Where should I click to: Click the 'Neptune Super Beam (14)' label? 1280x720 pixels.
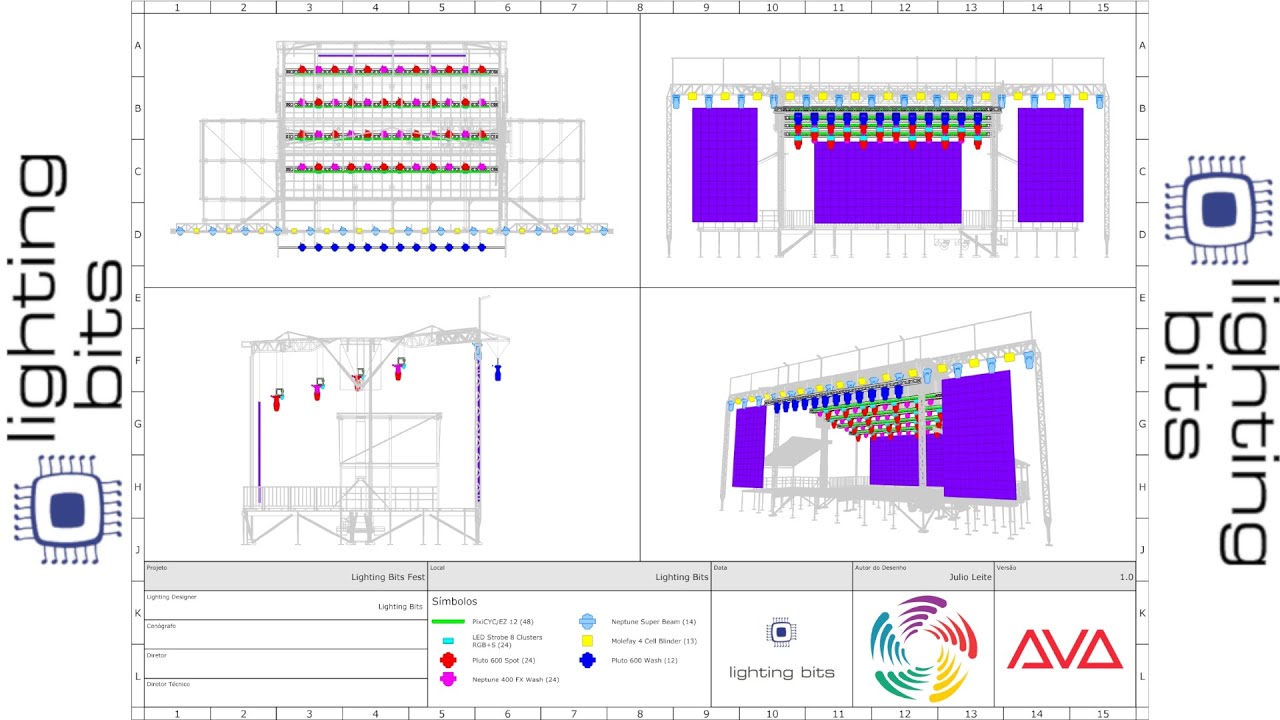653,622
